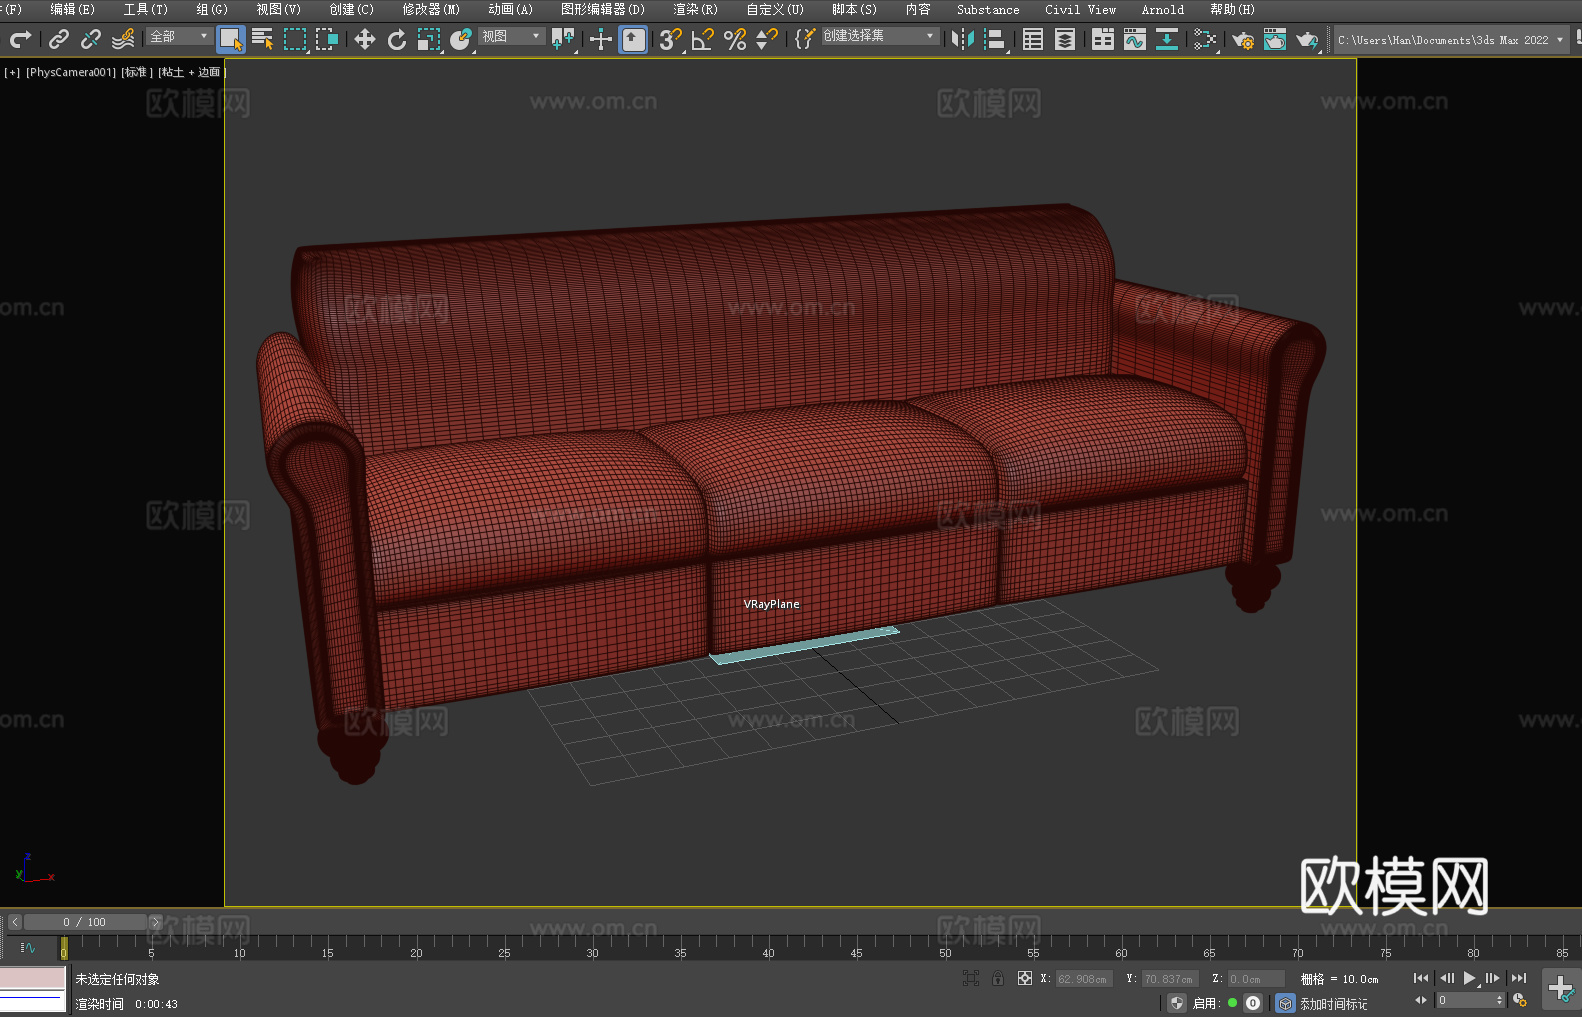Expand the 创建选择集 named selection dropdown

pos(879,36)
